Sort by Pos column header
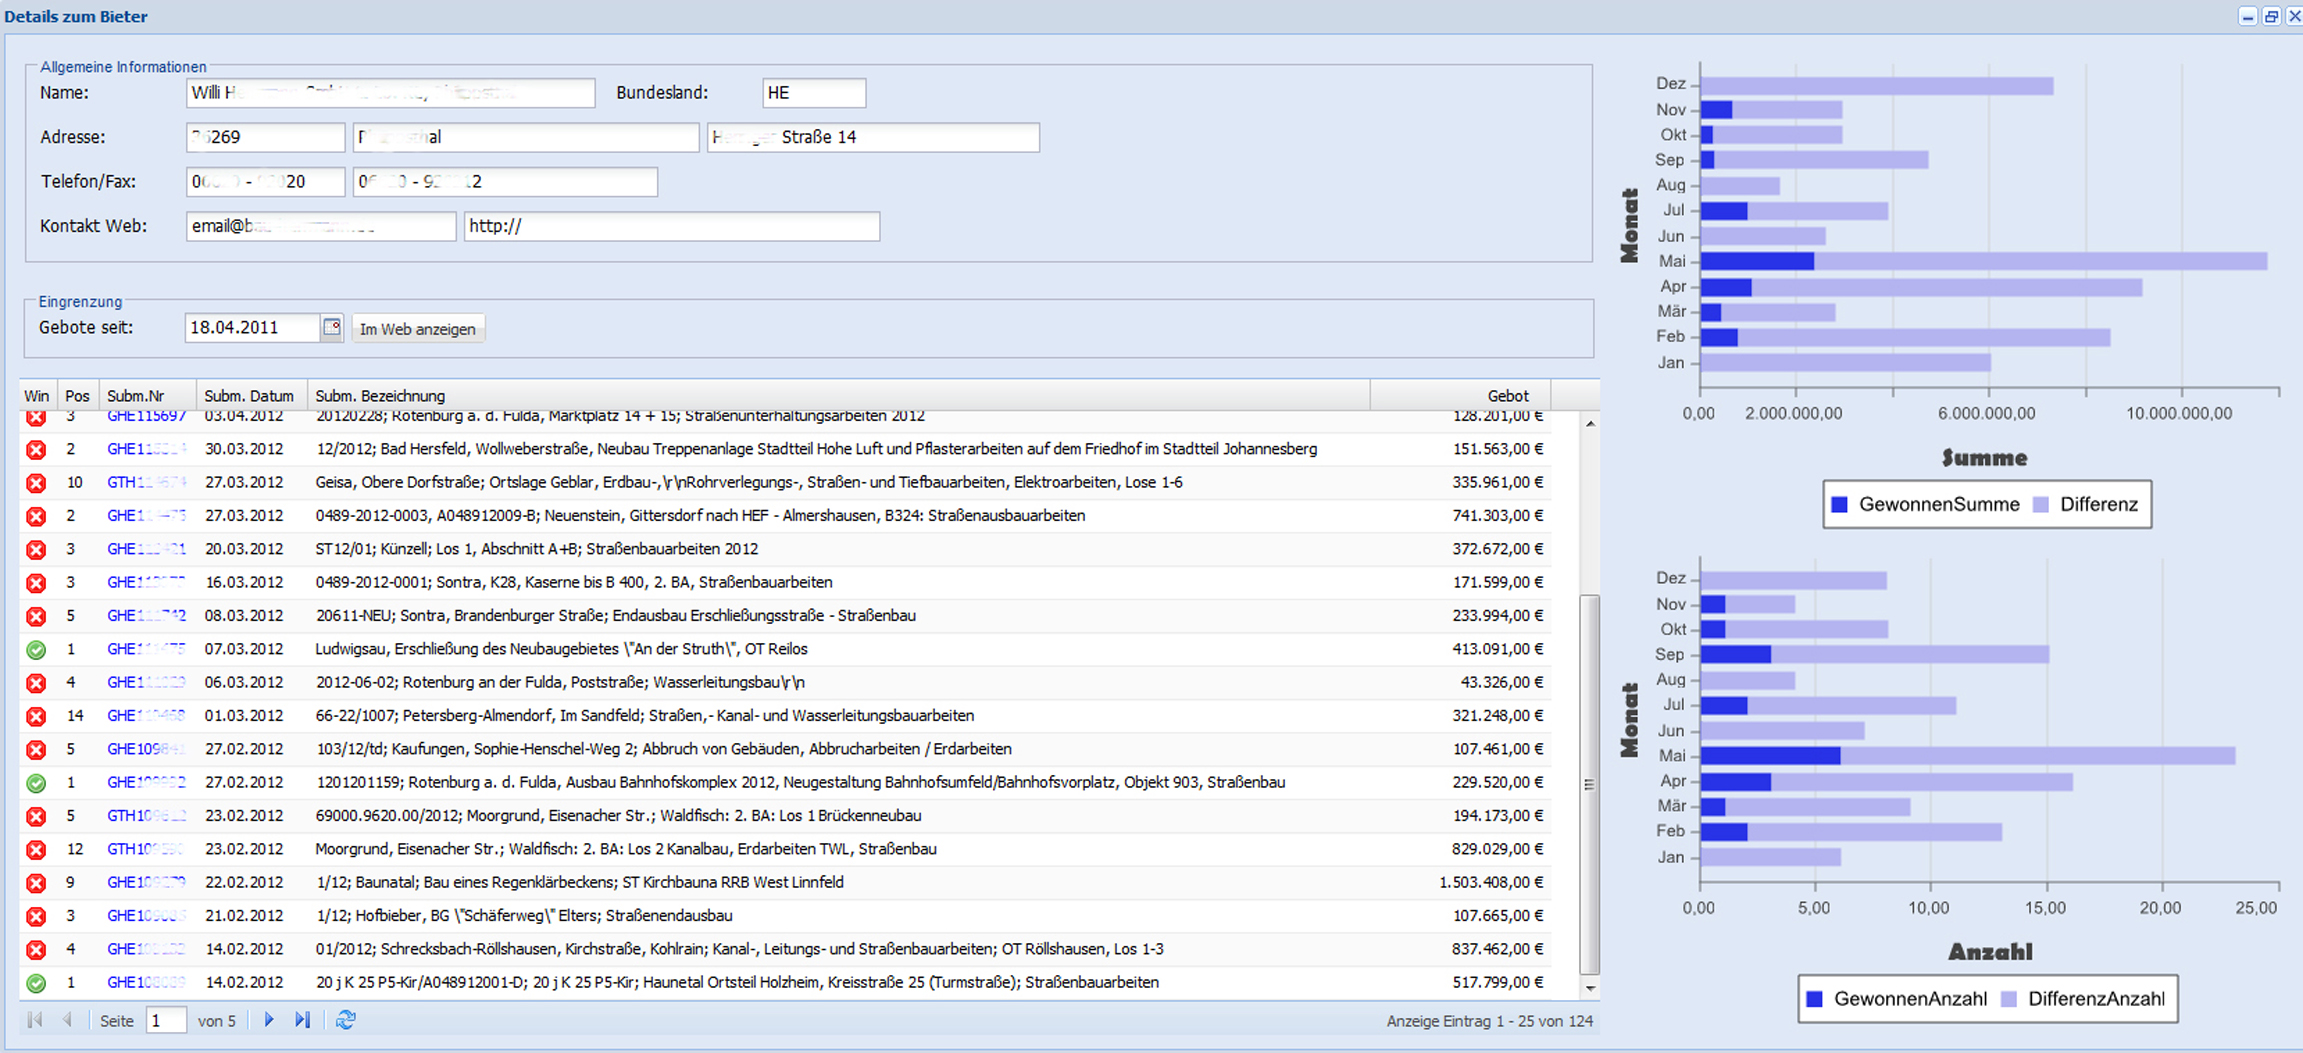The image size is (2303, 1053). 77,396
